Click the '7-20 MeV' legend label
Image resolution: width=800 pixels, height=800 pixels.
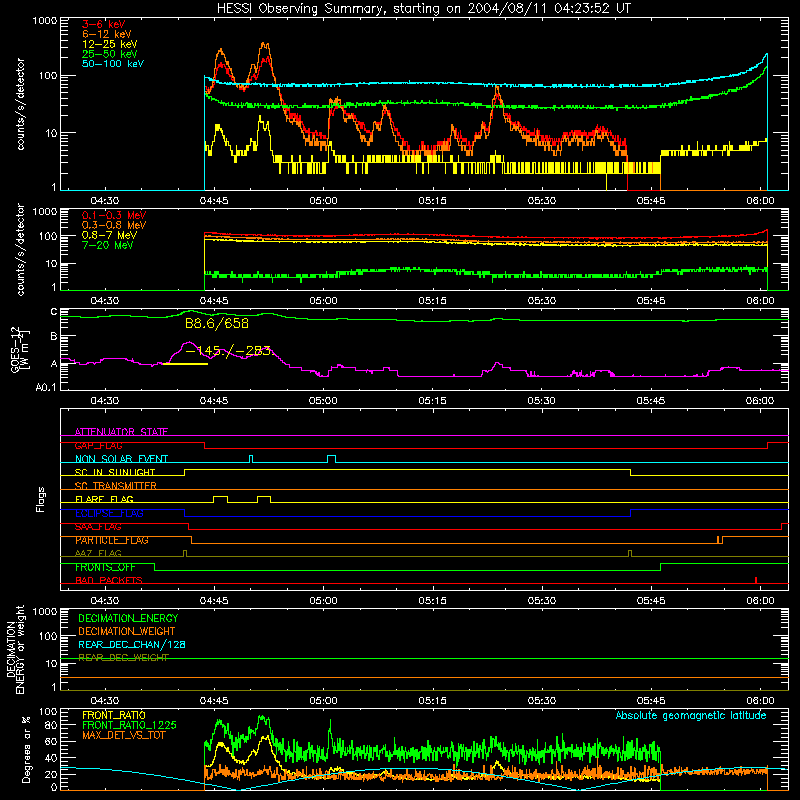point(108,245)
